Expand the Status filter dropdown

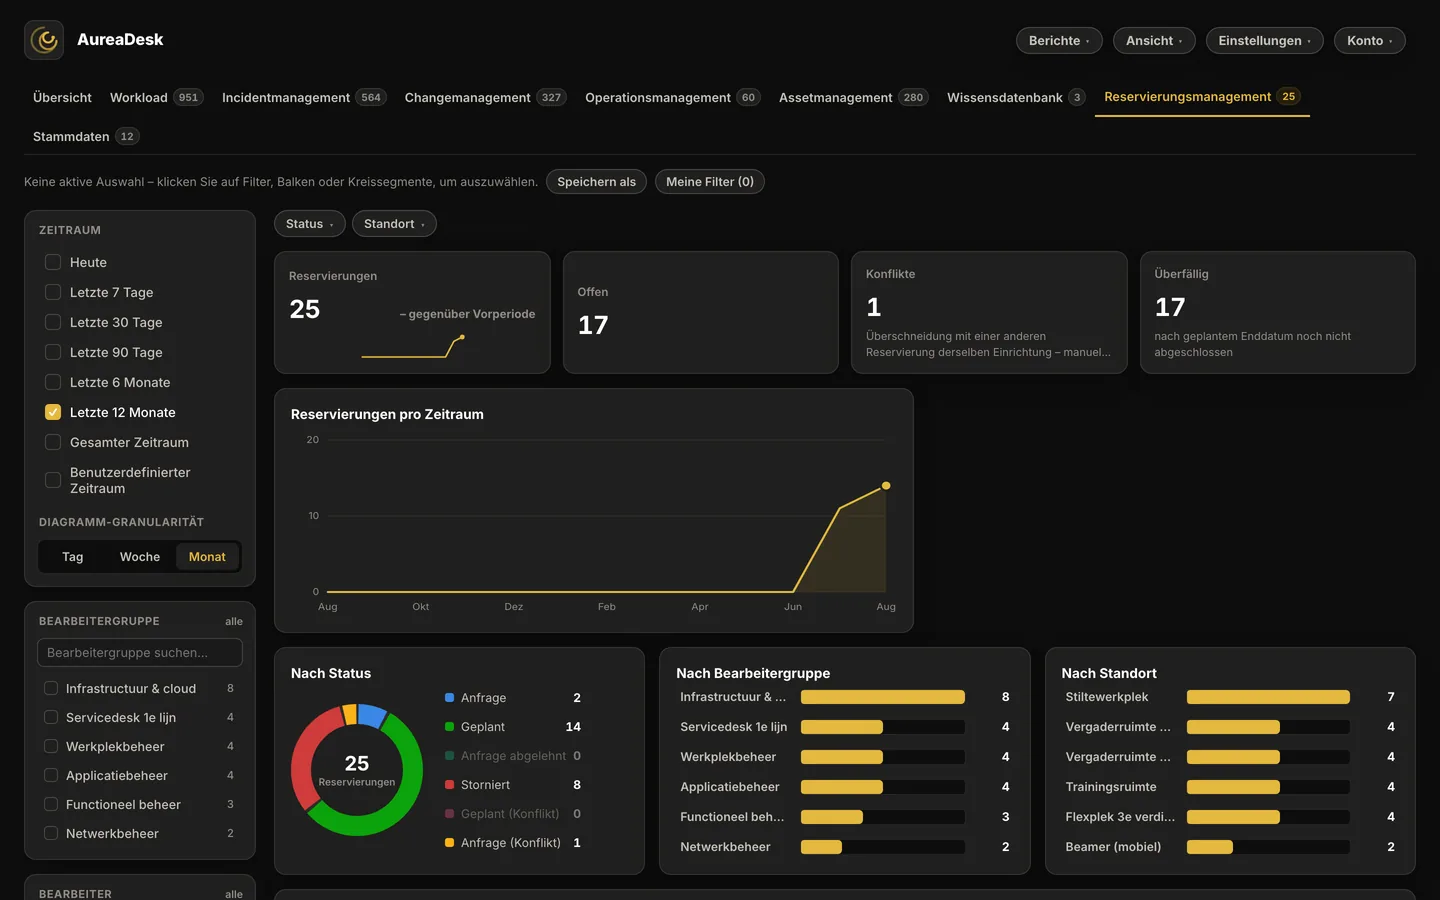310,224
